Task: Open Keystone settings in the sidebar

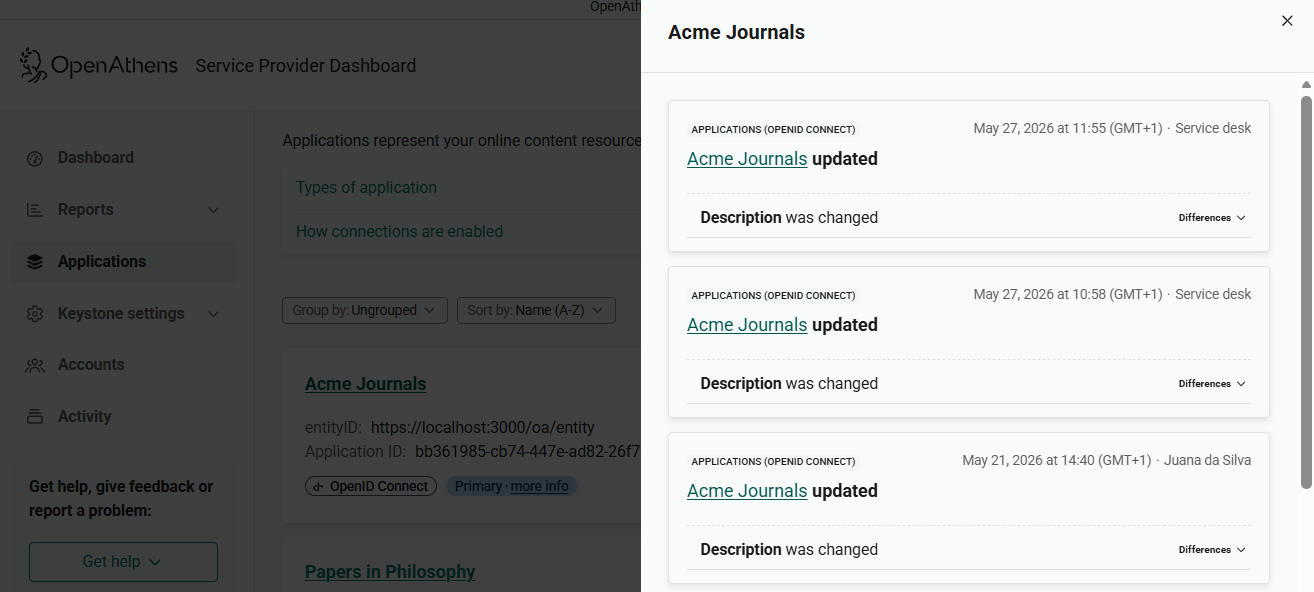Action: pos(124,314)
